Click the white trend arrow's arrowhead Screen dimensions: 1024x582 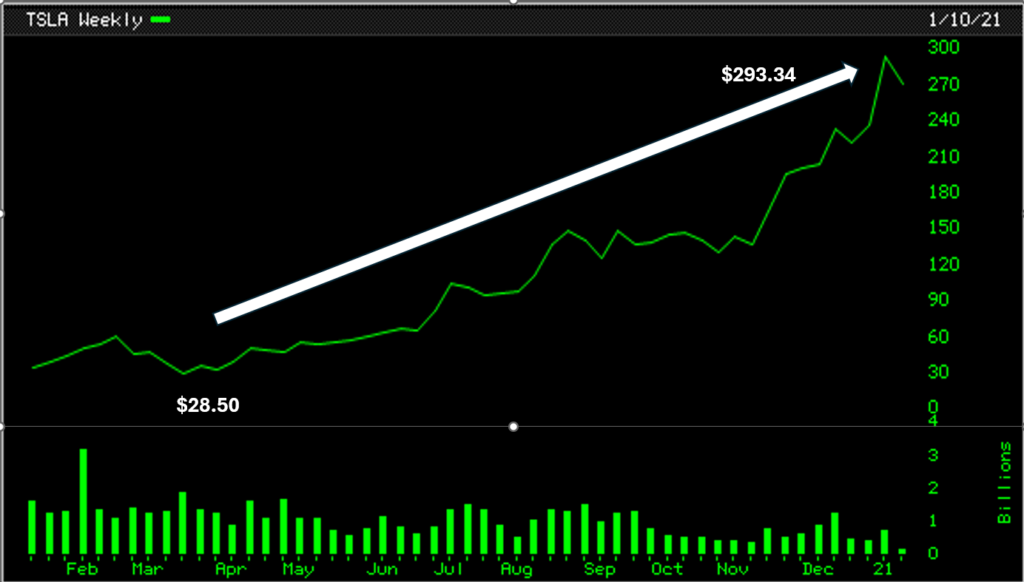(849, 71)
